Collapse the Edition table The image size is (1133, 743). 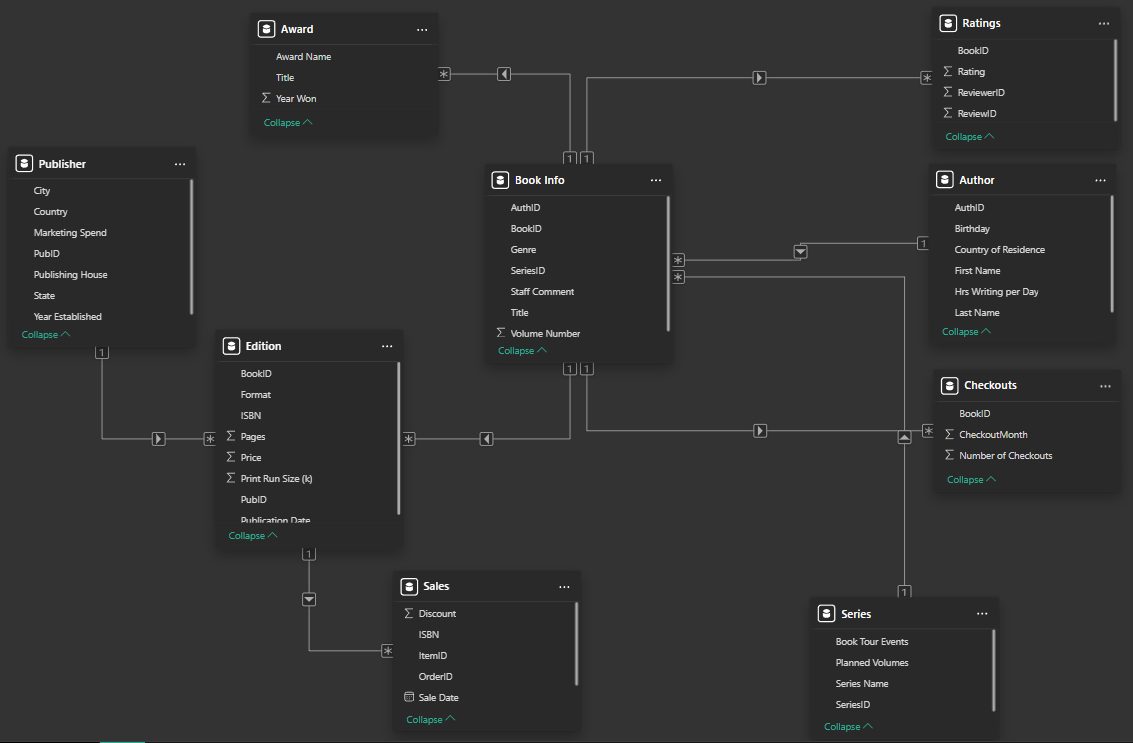coord(252,536)
